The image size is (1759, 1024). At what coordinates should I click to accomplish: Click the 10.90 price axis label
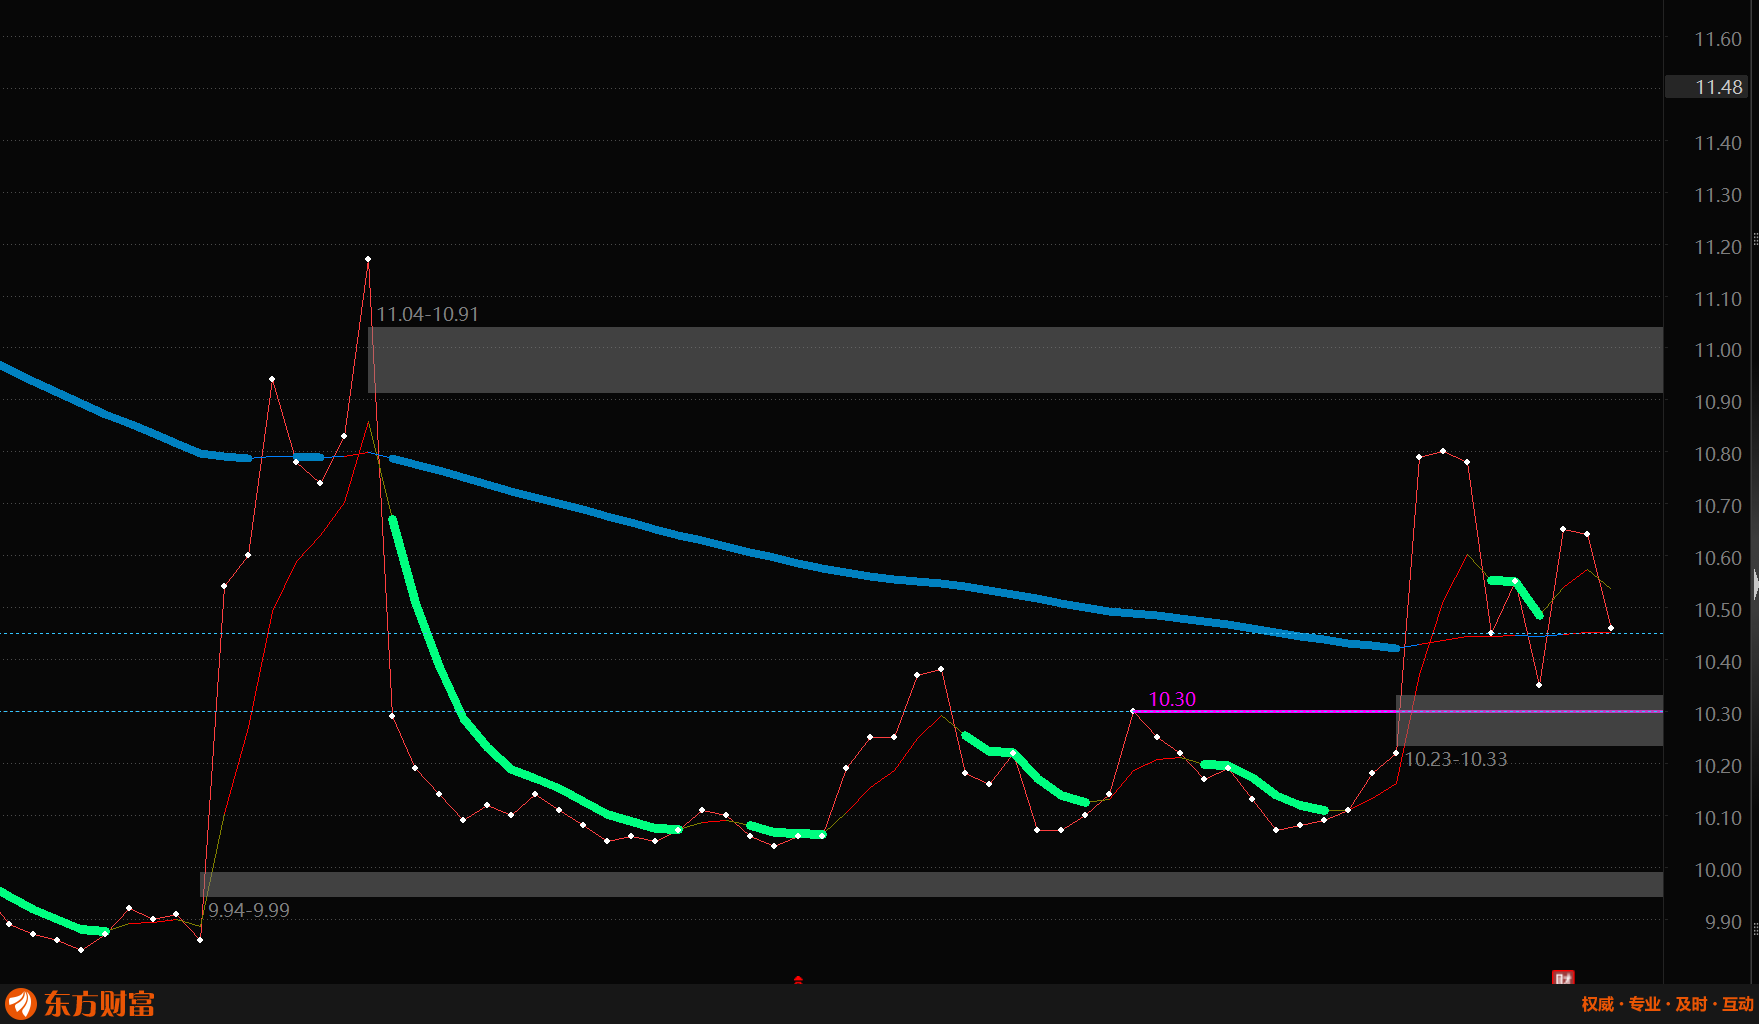[1717, 402]
